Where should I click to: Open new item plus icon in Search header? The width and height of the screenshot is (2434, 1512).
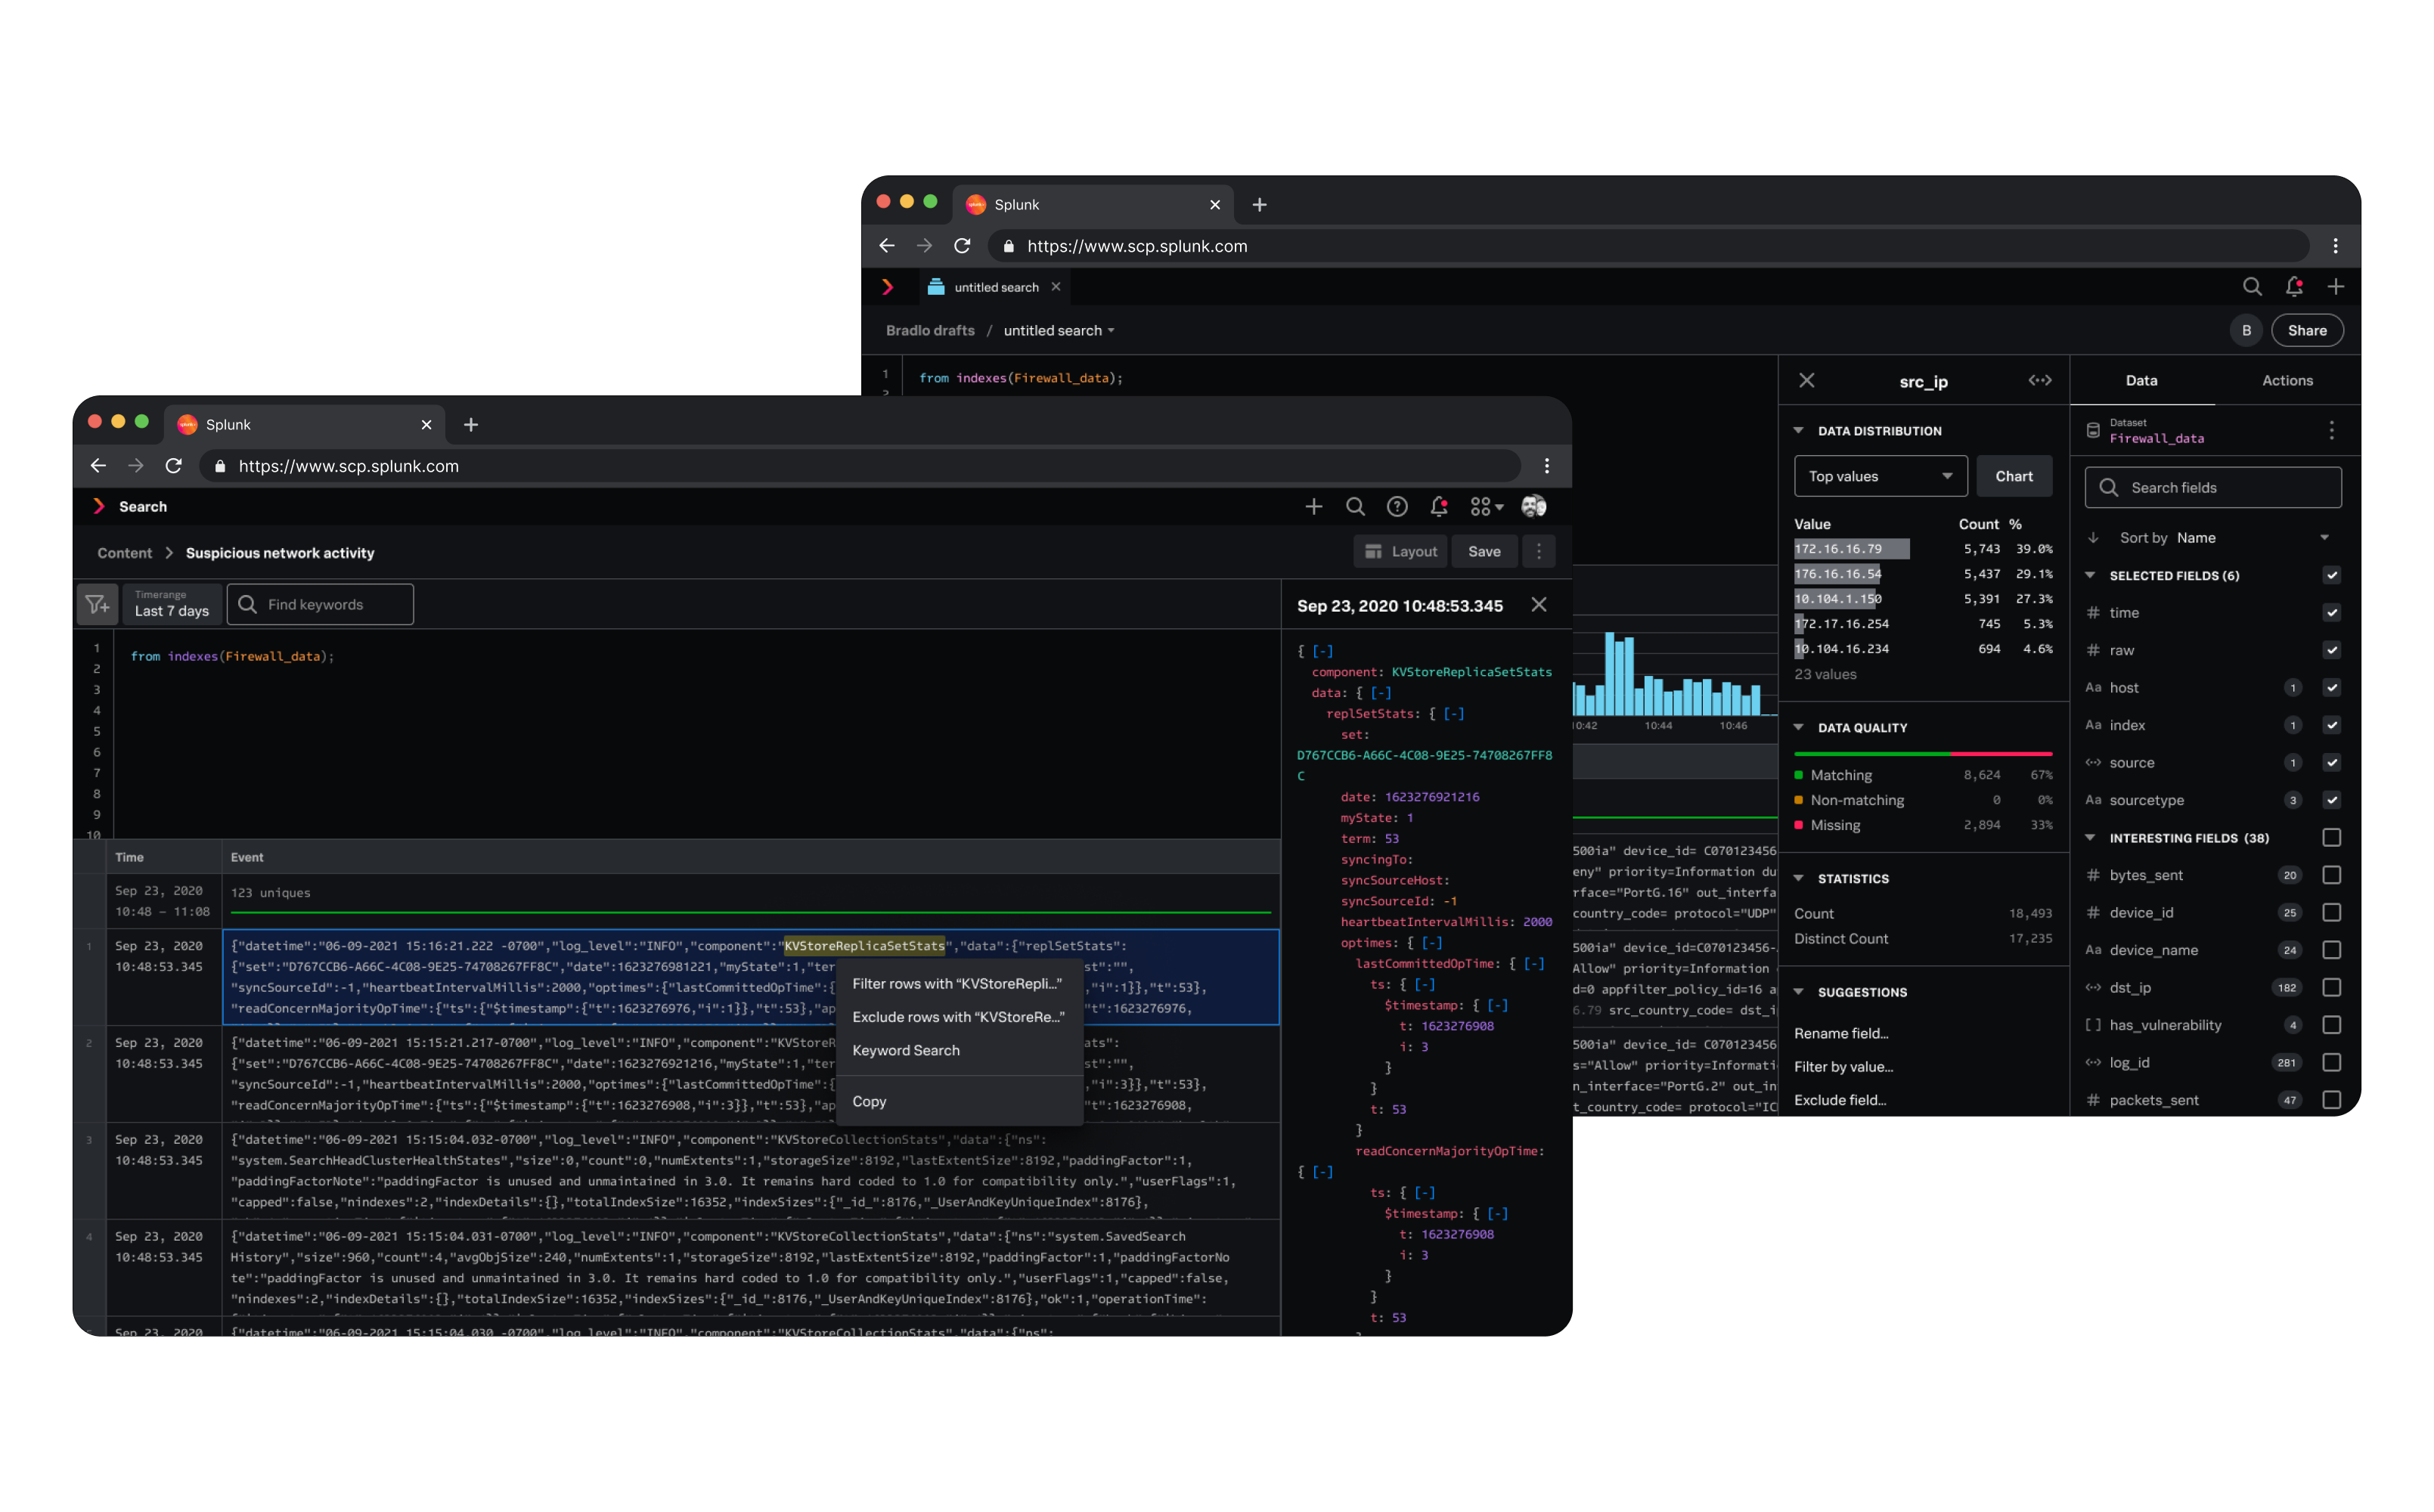click(x=1314, y=507)
